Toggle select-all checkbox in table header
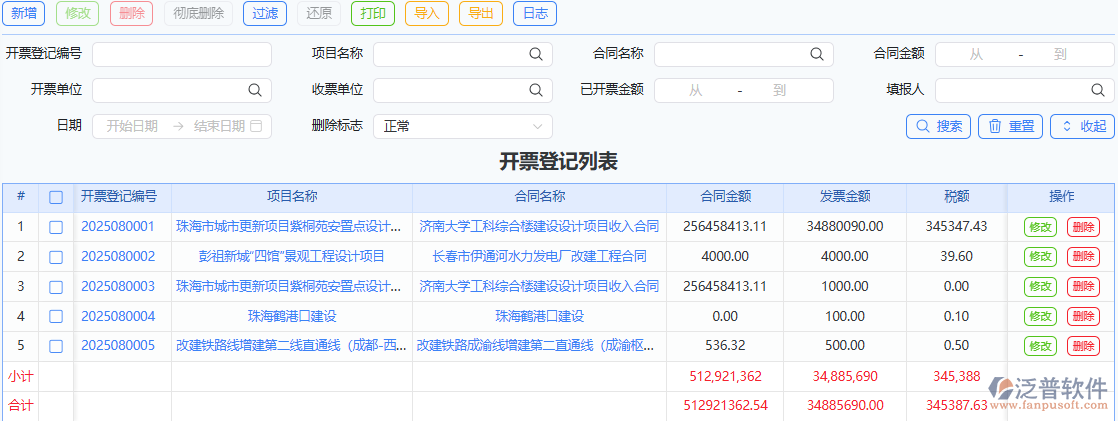Screen dimensions: 1118x421 point(56,198)
